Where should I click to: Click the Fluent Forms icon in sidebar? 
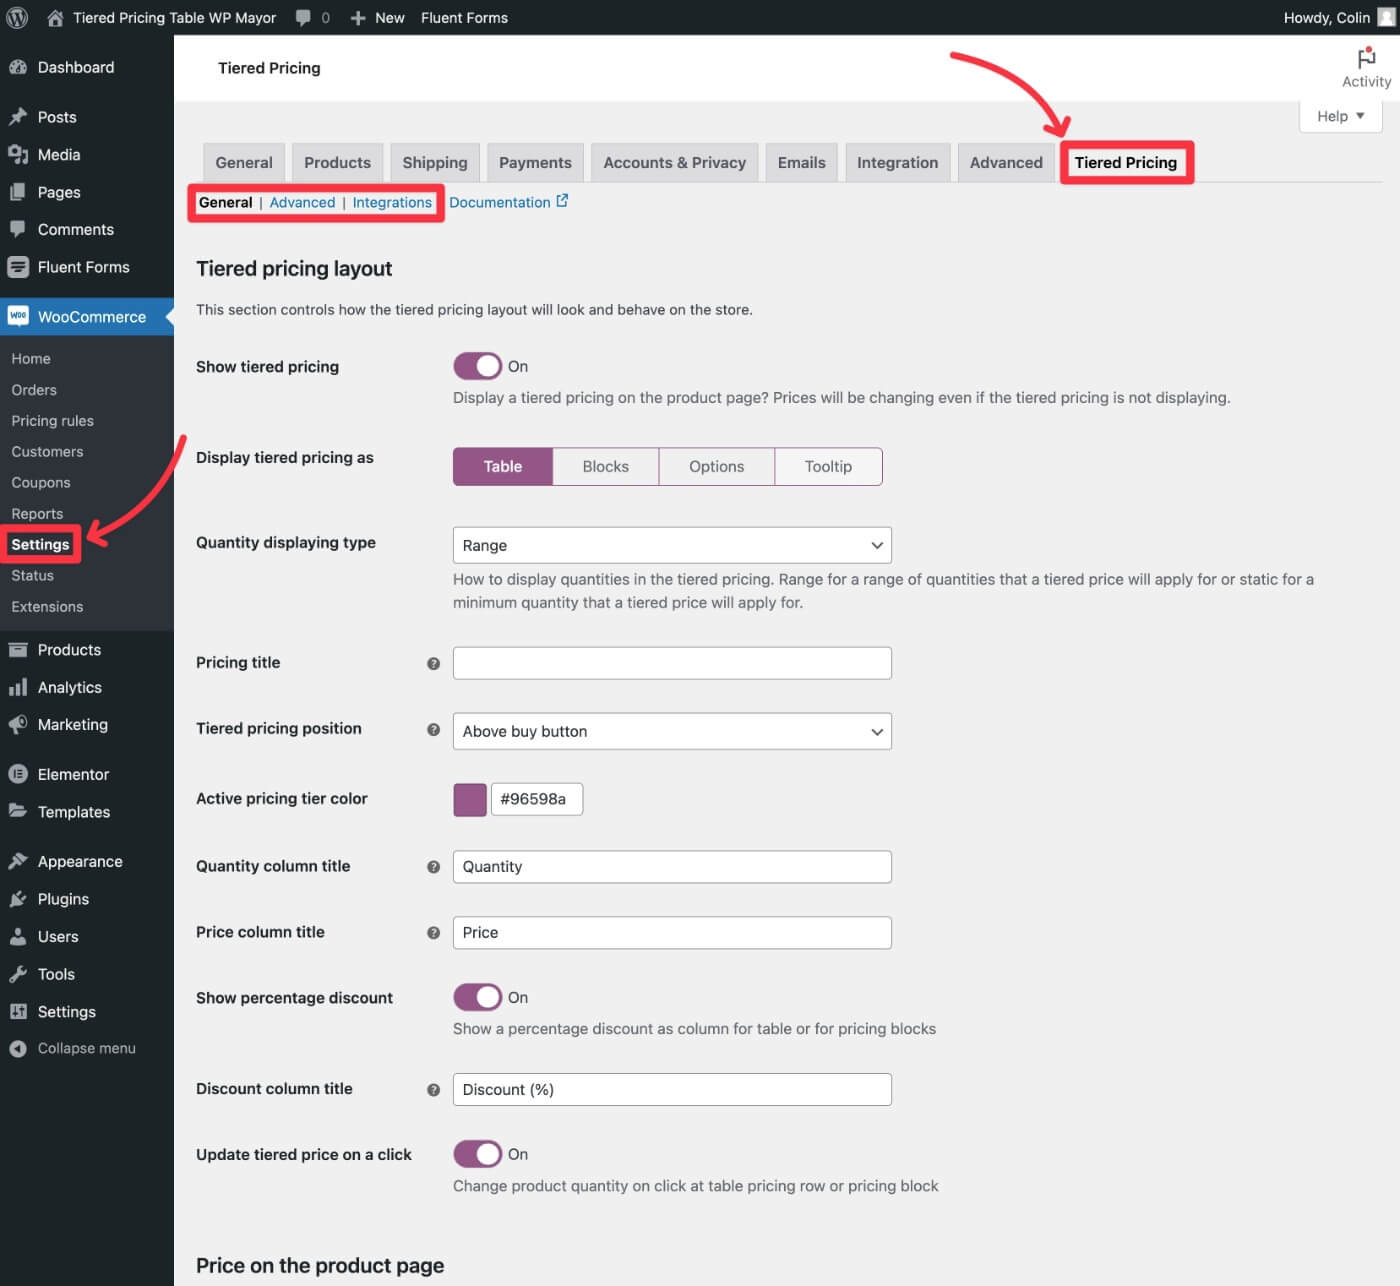18,267
